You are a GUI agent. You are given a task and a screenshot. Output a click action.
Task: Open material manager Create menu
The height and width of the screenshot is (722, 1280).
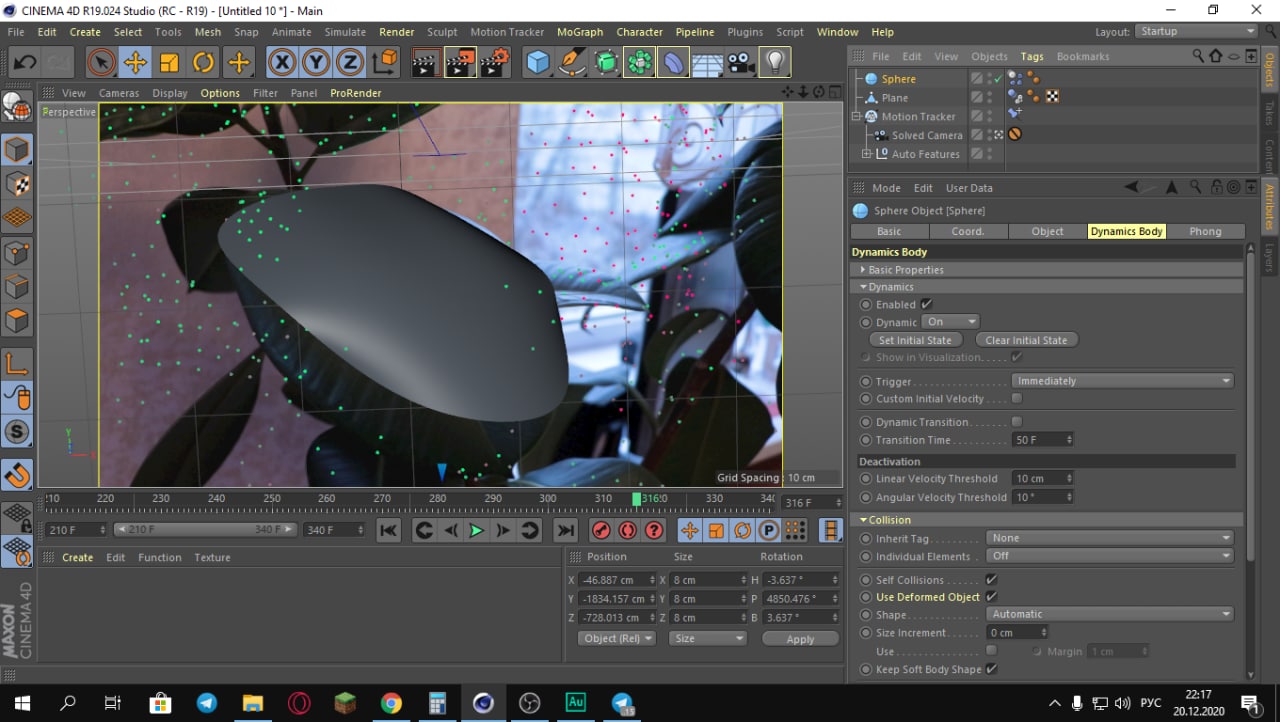point(77,558)
